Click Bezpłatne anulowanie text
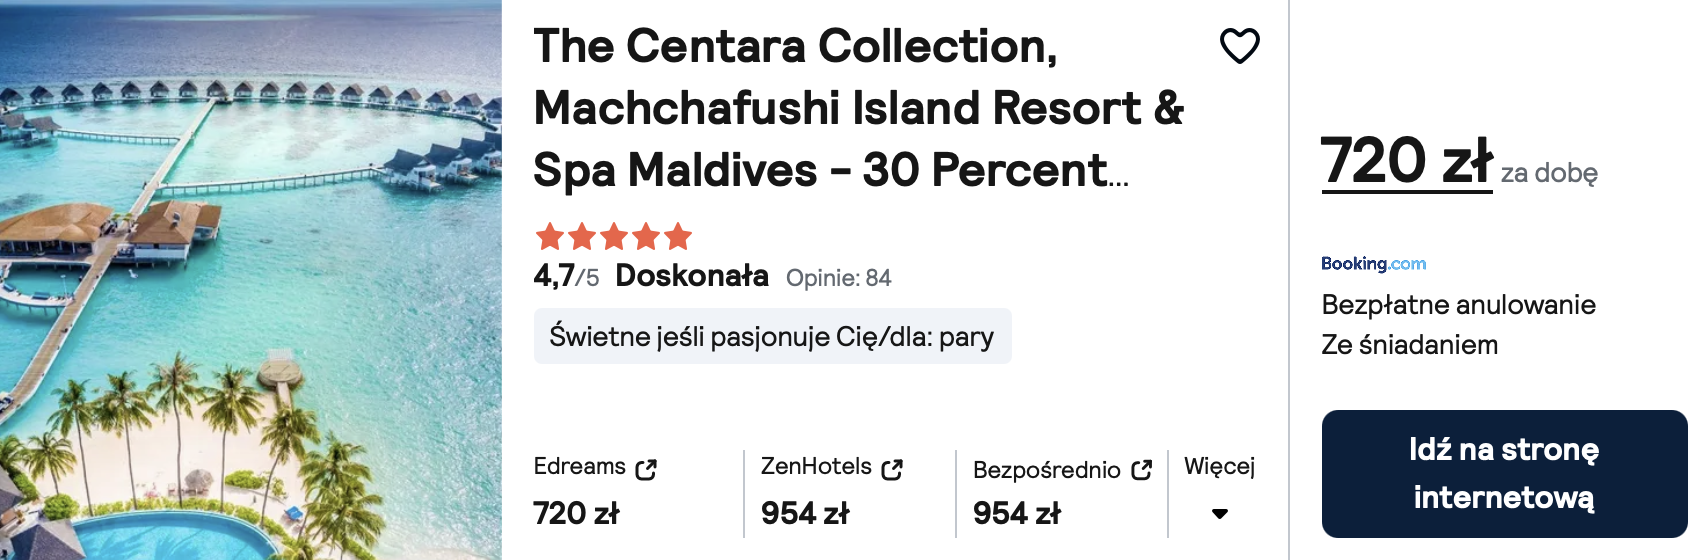The width and height of the screenshot is (1708, 560). 1458,305
